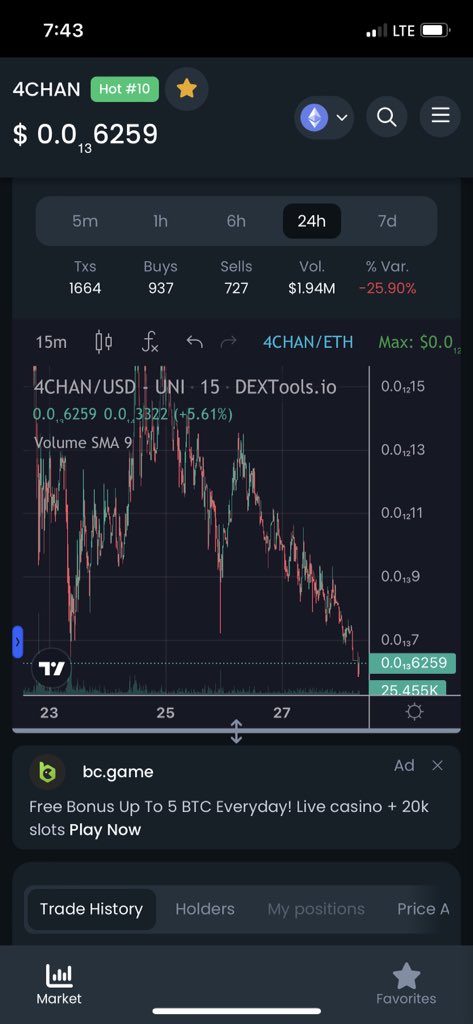Click the chart resize double-arrow handle
This screenshot has width=473, height=1024.
pos(236,732)
